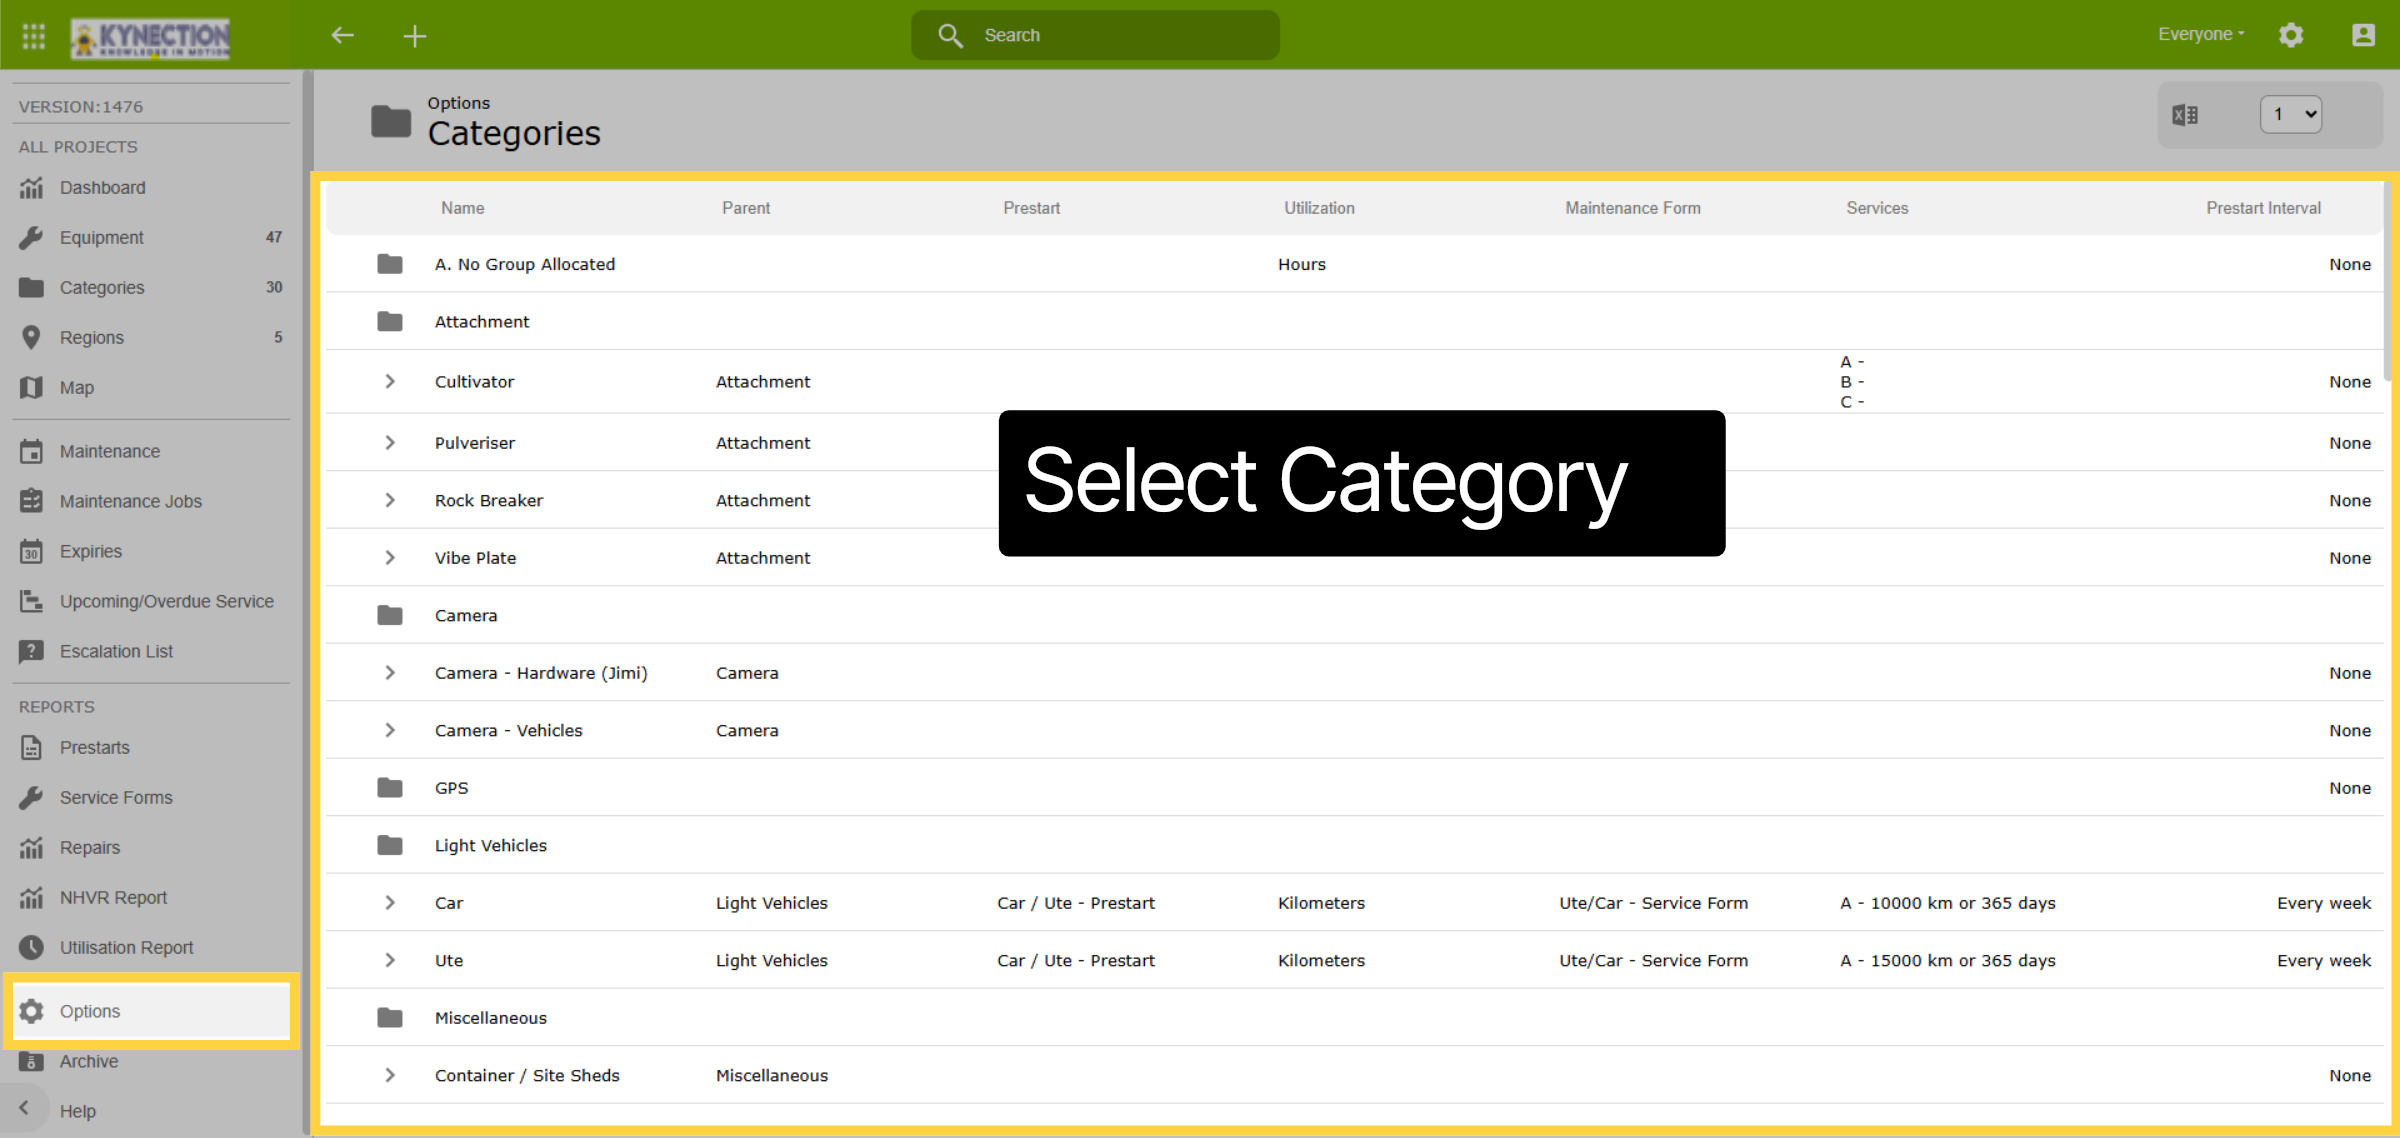The height and width of the screenshot is (1138, 2400).
Task: Go back with the left arrow icon
Action: click(x=343, y=36)
